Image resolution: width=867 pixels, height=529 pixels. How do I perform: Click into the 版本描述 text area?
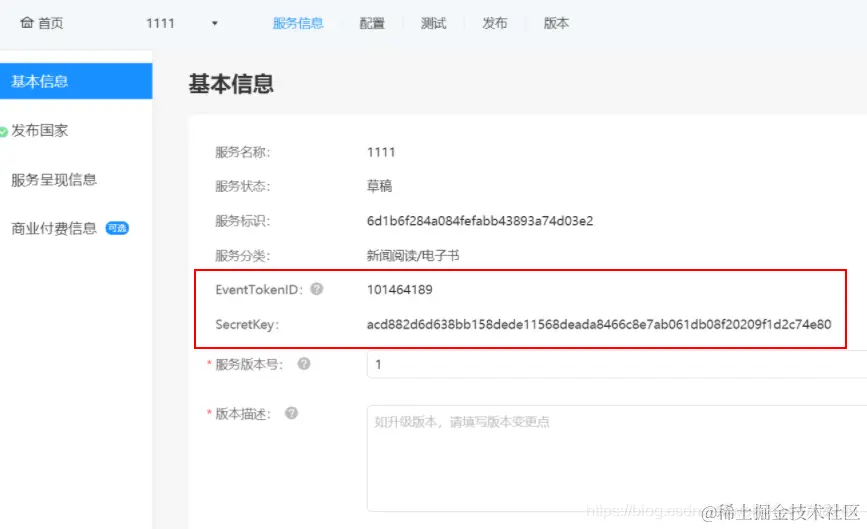[x=617, y=459]
